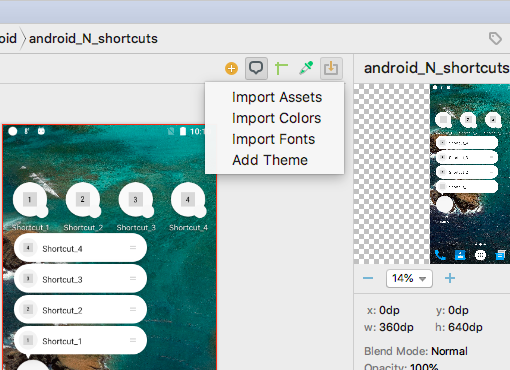510x370 pixels.
Task: Click Shortcut_3 circular icon in mockup
Action: (135, 200)
